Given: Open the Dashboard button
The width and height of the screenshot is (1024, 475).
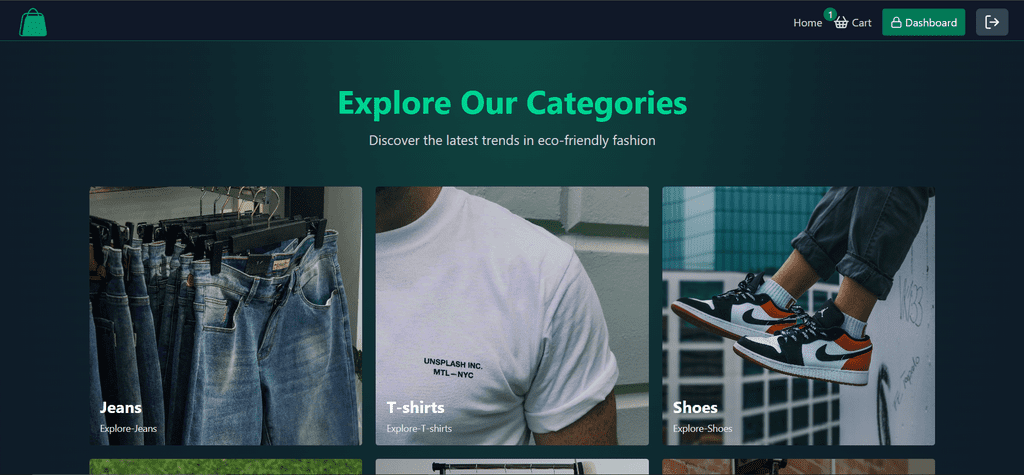Looking at the screenshot, I should (x=923, y=22).
